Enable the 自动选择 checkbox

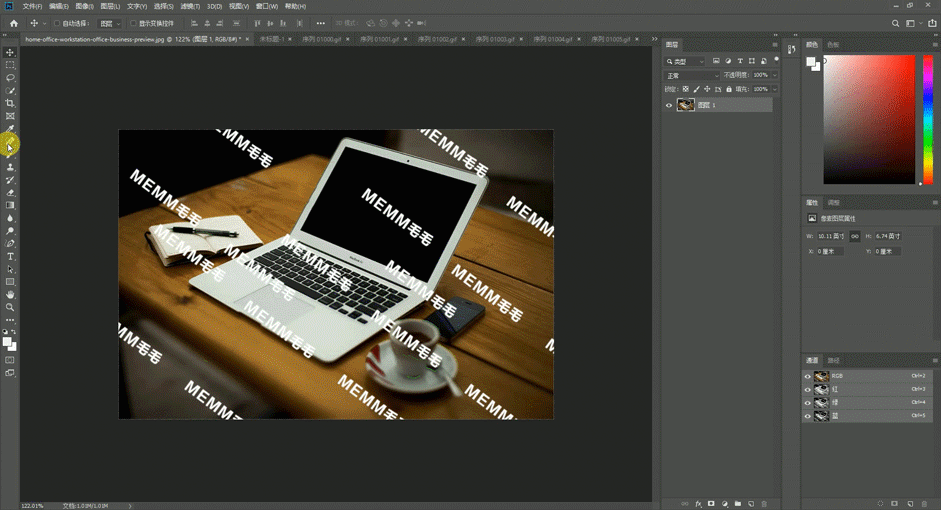(58, 23)
